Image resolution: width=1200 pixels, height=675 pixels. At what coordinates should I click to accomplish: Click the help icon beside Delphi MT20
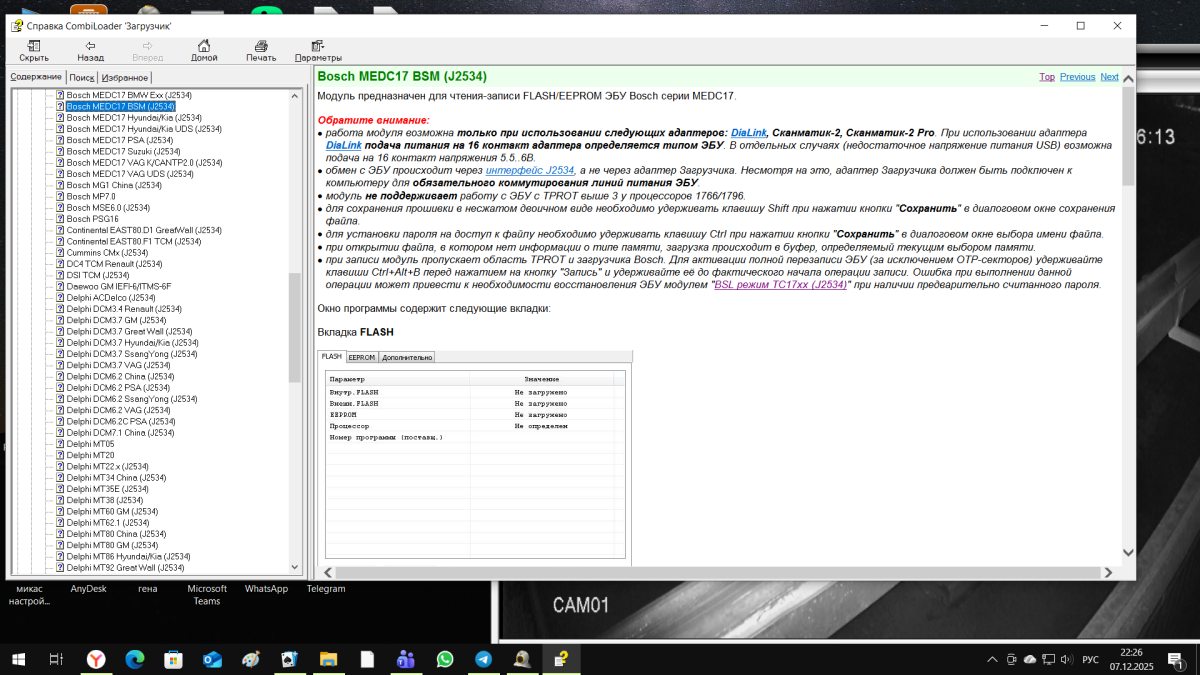coord(60,455)
